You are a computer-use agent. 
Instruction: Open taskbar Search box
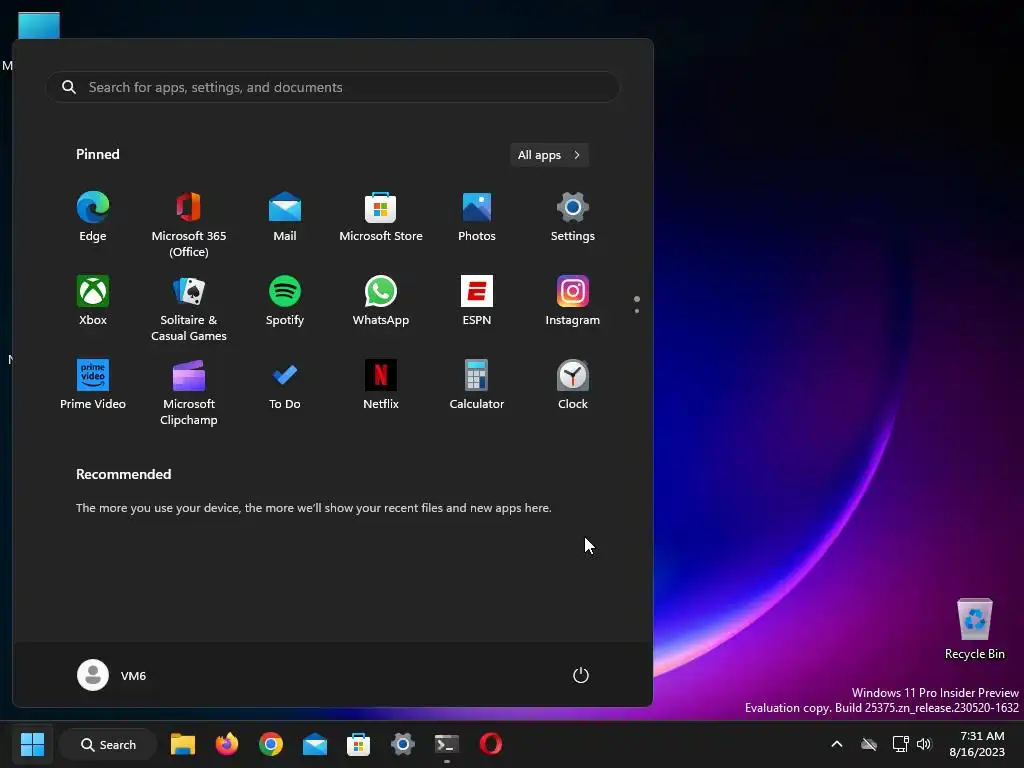point(108,744)
